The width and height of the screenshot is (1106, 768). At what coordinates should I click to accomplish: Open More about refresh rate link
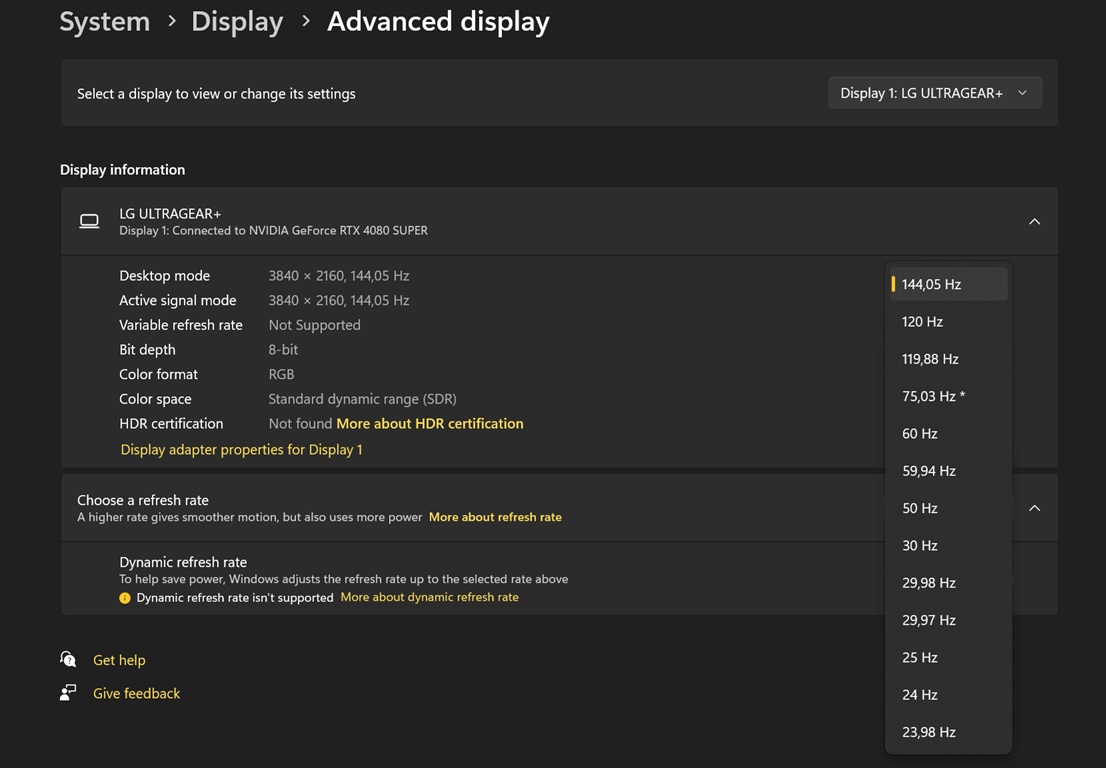(495, 517)
